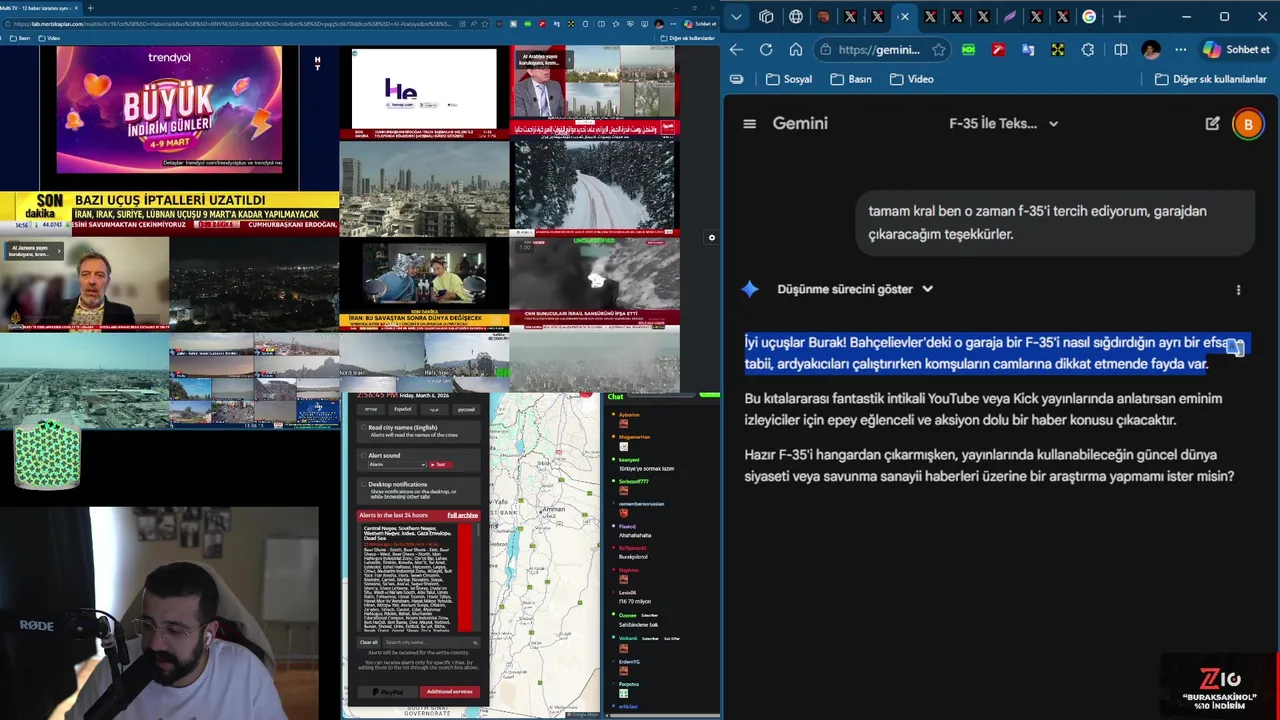1280x720 pixels.
Task: Click the Sohbet et Copilot button
Action: [x=1237, y=49]
